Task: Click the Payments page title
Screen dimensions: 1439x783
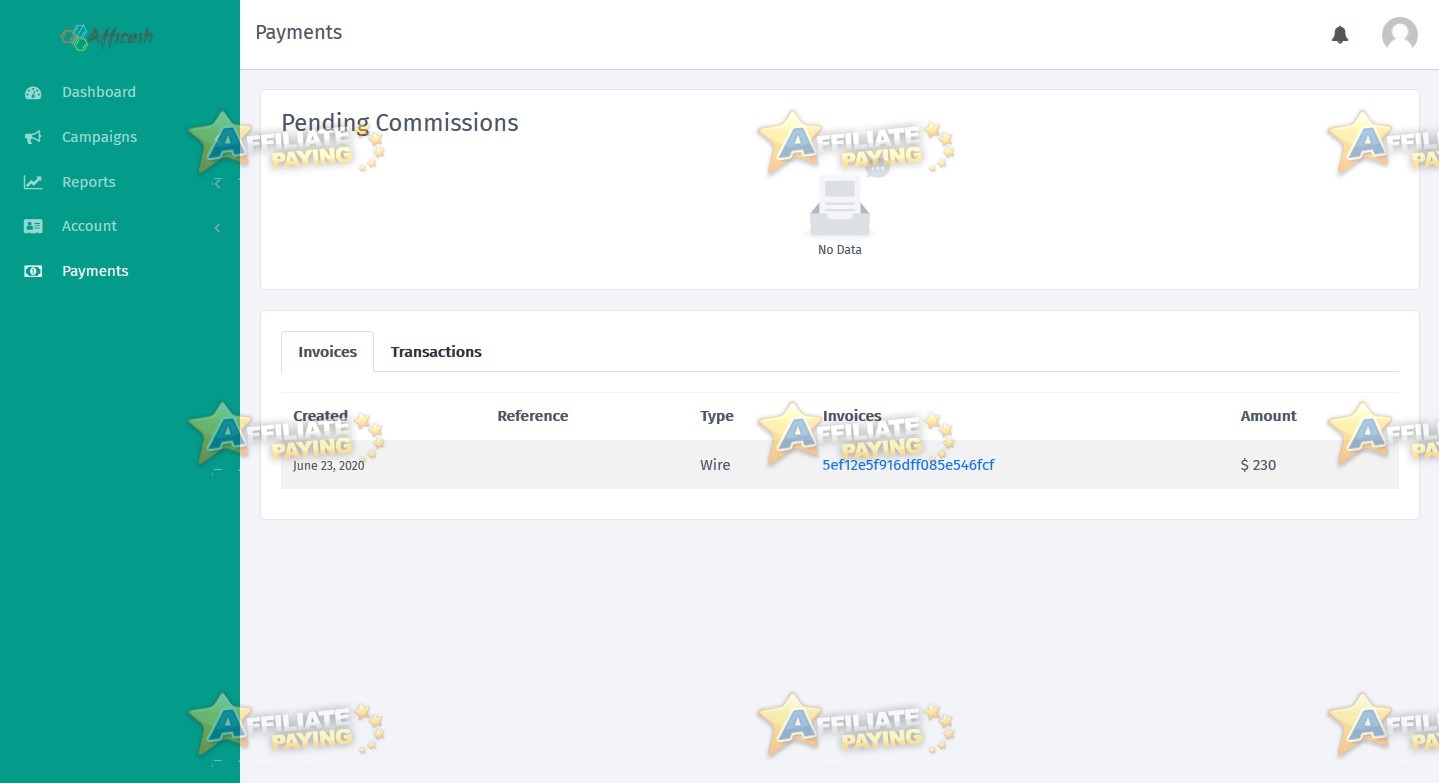Action: pyautogui.click(x=299, y=32)
